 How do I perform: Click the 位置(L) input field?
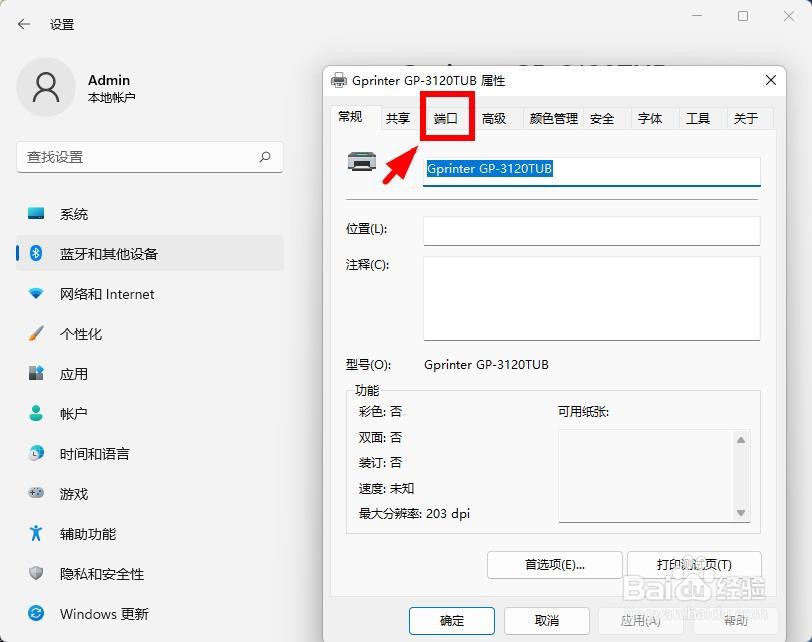pos(591,231)
